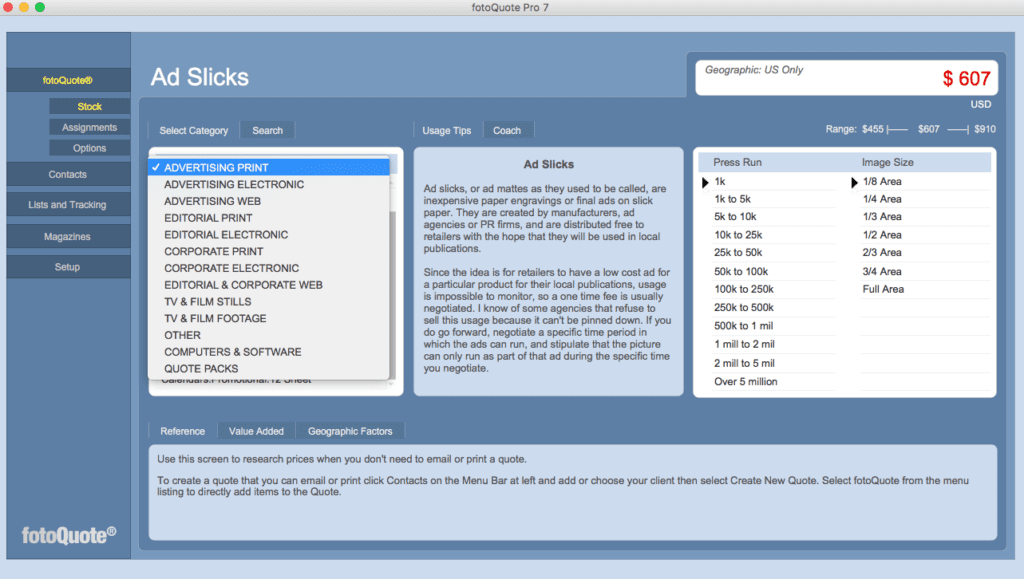Select the 50k to 100k press run
Viewport: 1024px width, 579px height.
tap(741, 272)
